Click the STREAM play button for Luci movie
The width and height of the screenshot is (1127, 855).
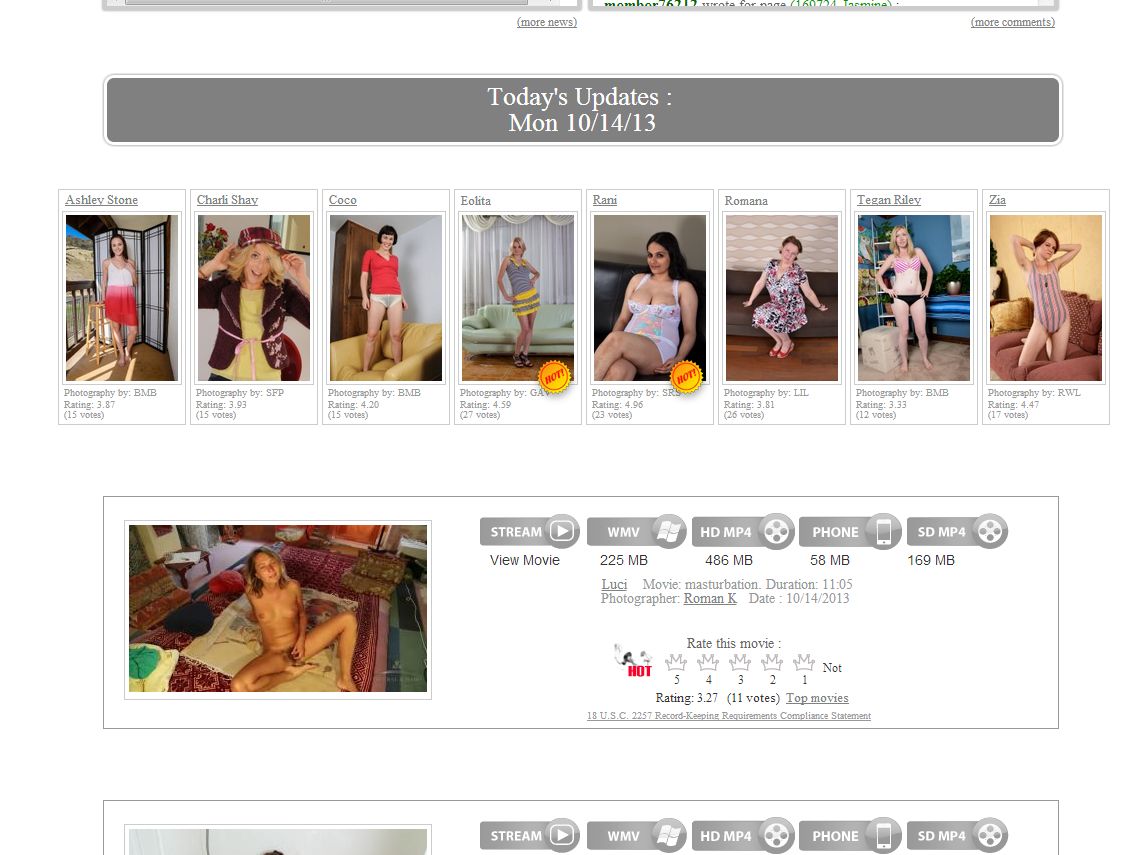coord(529,531)
